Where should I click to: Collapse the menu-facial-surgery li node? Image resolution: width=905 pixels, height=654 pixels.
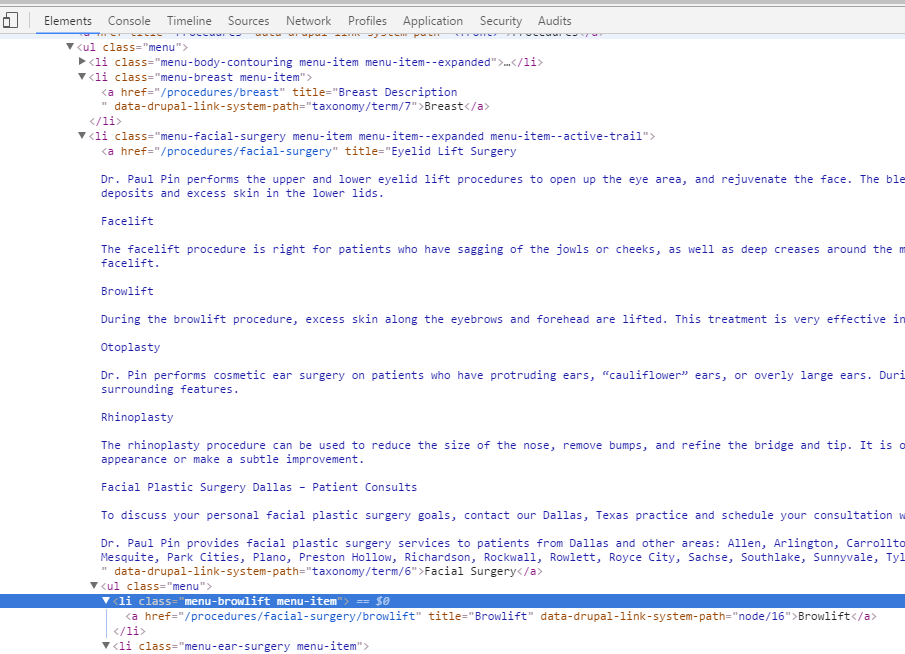click(x=83, y=137)
